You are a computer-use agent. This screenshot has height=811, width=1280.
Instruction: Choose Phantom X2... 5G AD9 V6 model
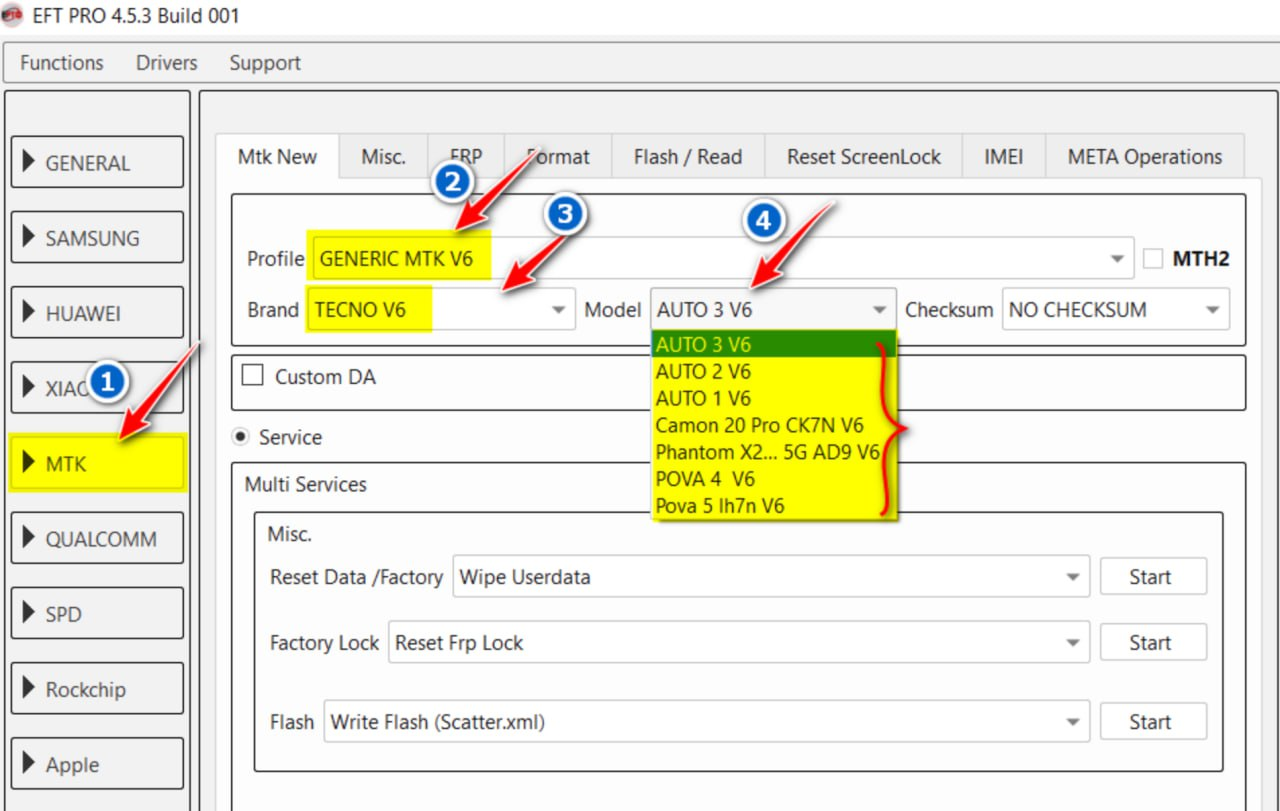point(774,452)
